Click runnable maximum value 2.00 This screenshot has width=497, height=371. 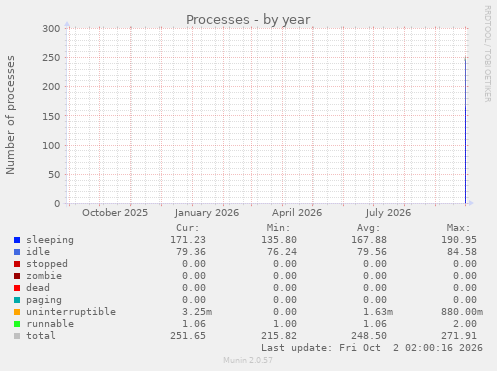point(465,324)
